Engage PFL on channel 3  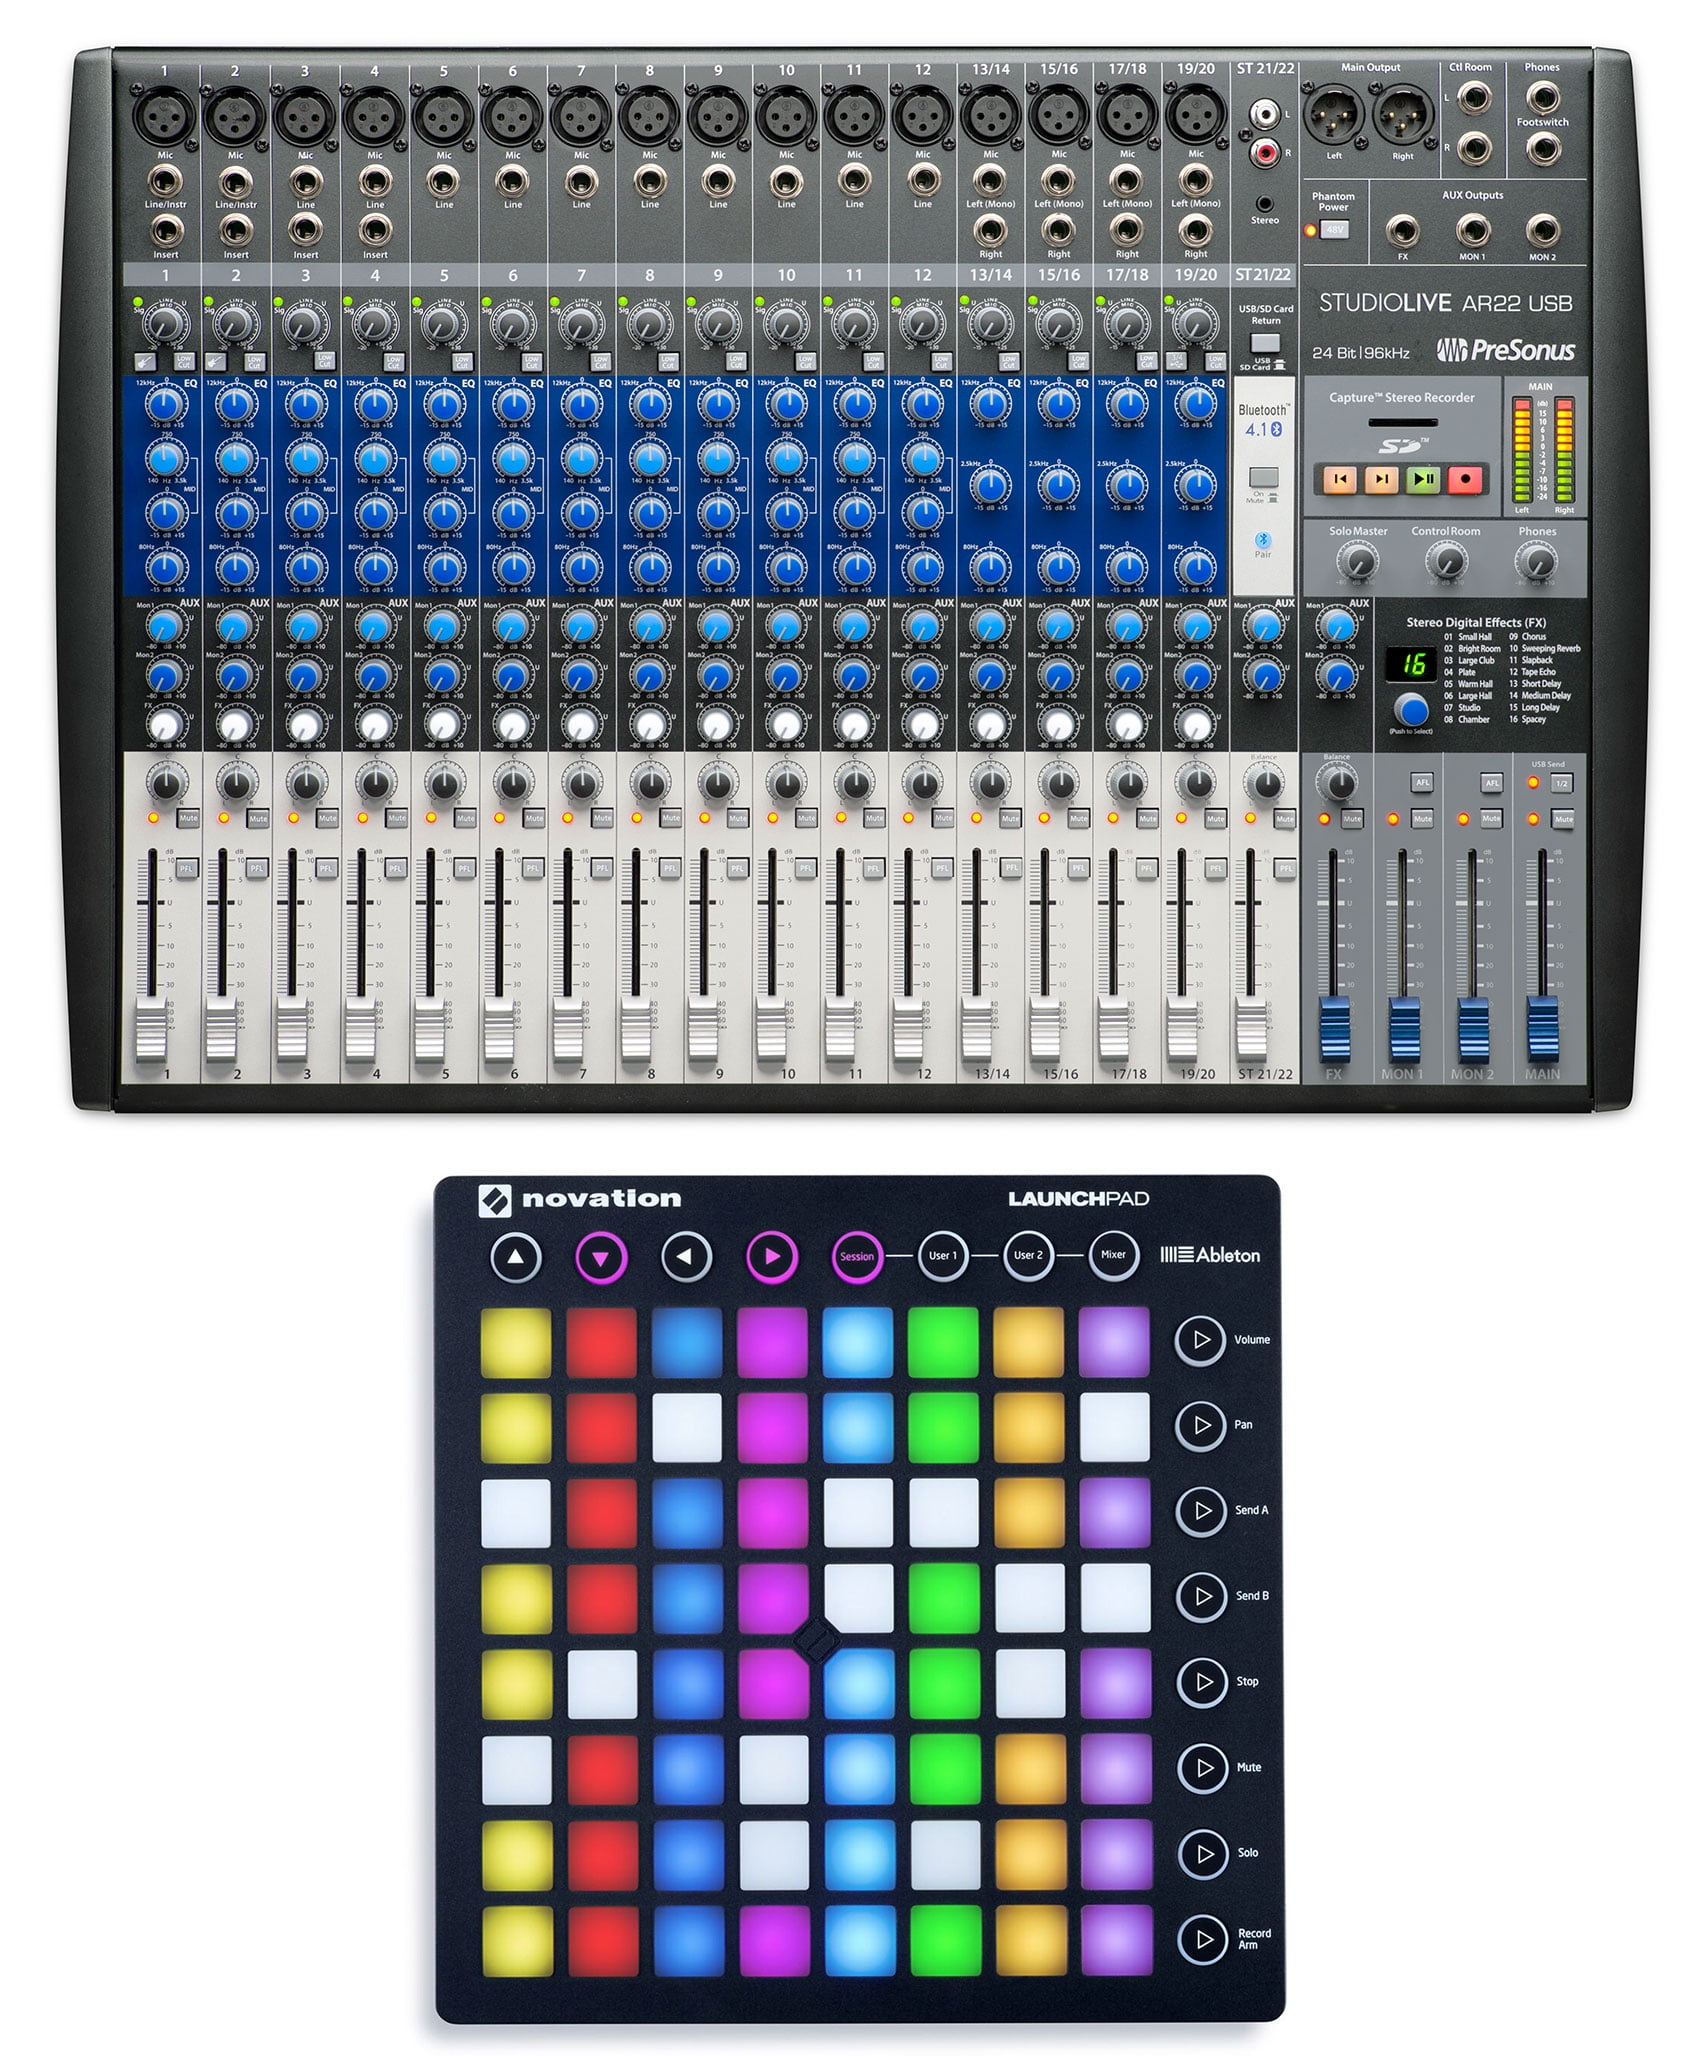[x=327, y=868]
